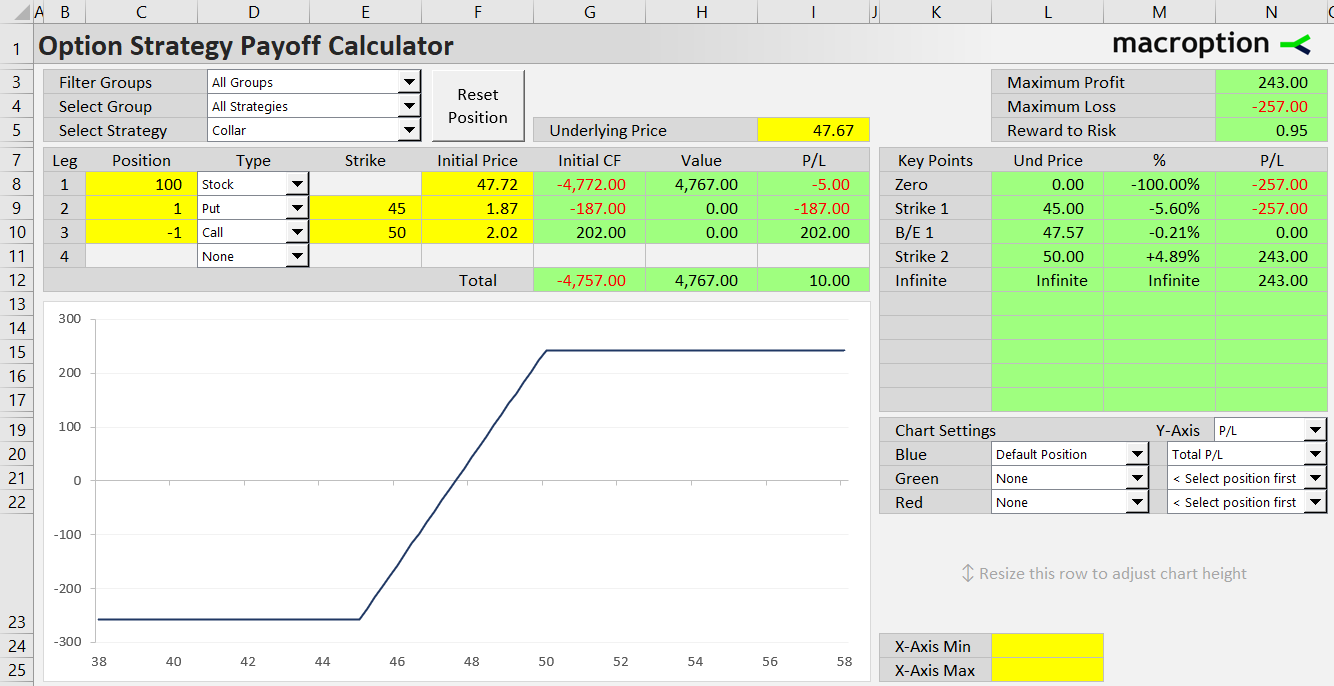Click the X-Axis Max input cell
The height and width of the screenshot is (686, 1334).
click(1047, 670)
